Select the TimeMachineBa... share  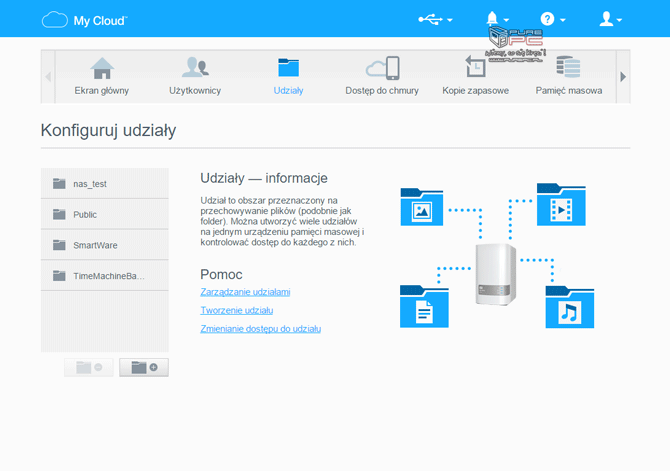coord(105,276)
